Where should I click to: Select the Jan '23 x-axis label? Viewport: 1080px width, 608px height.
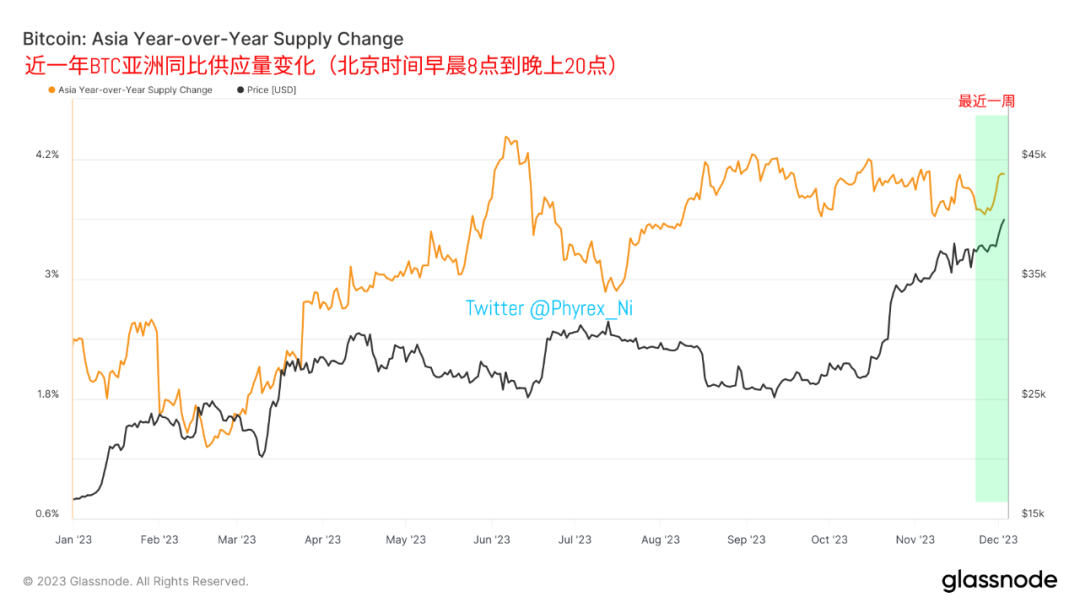coord(74,540)
